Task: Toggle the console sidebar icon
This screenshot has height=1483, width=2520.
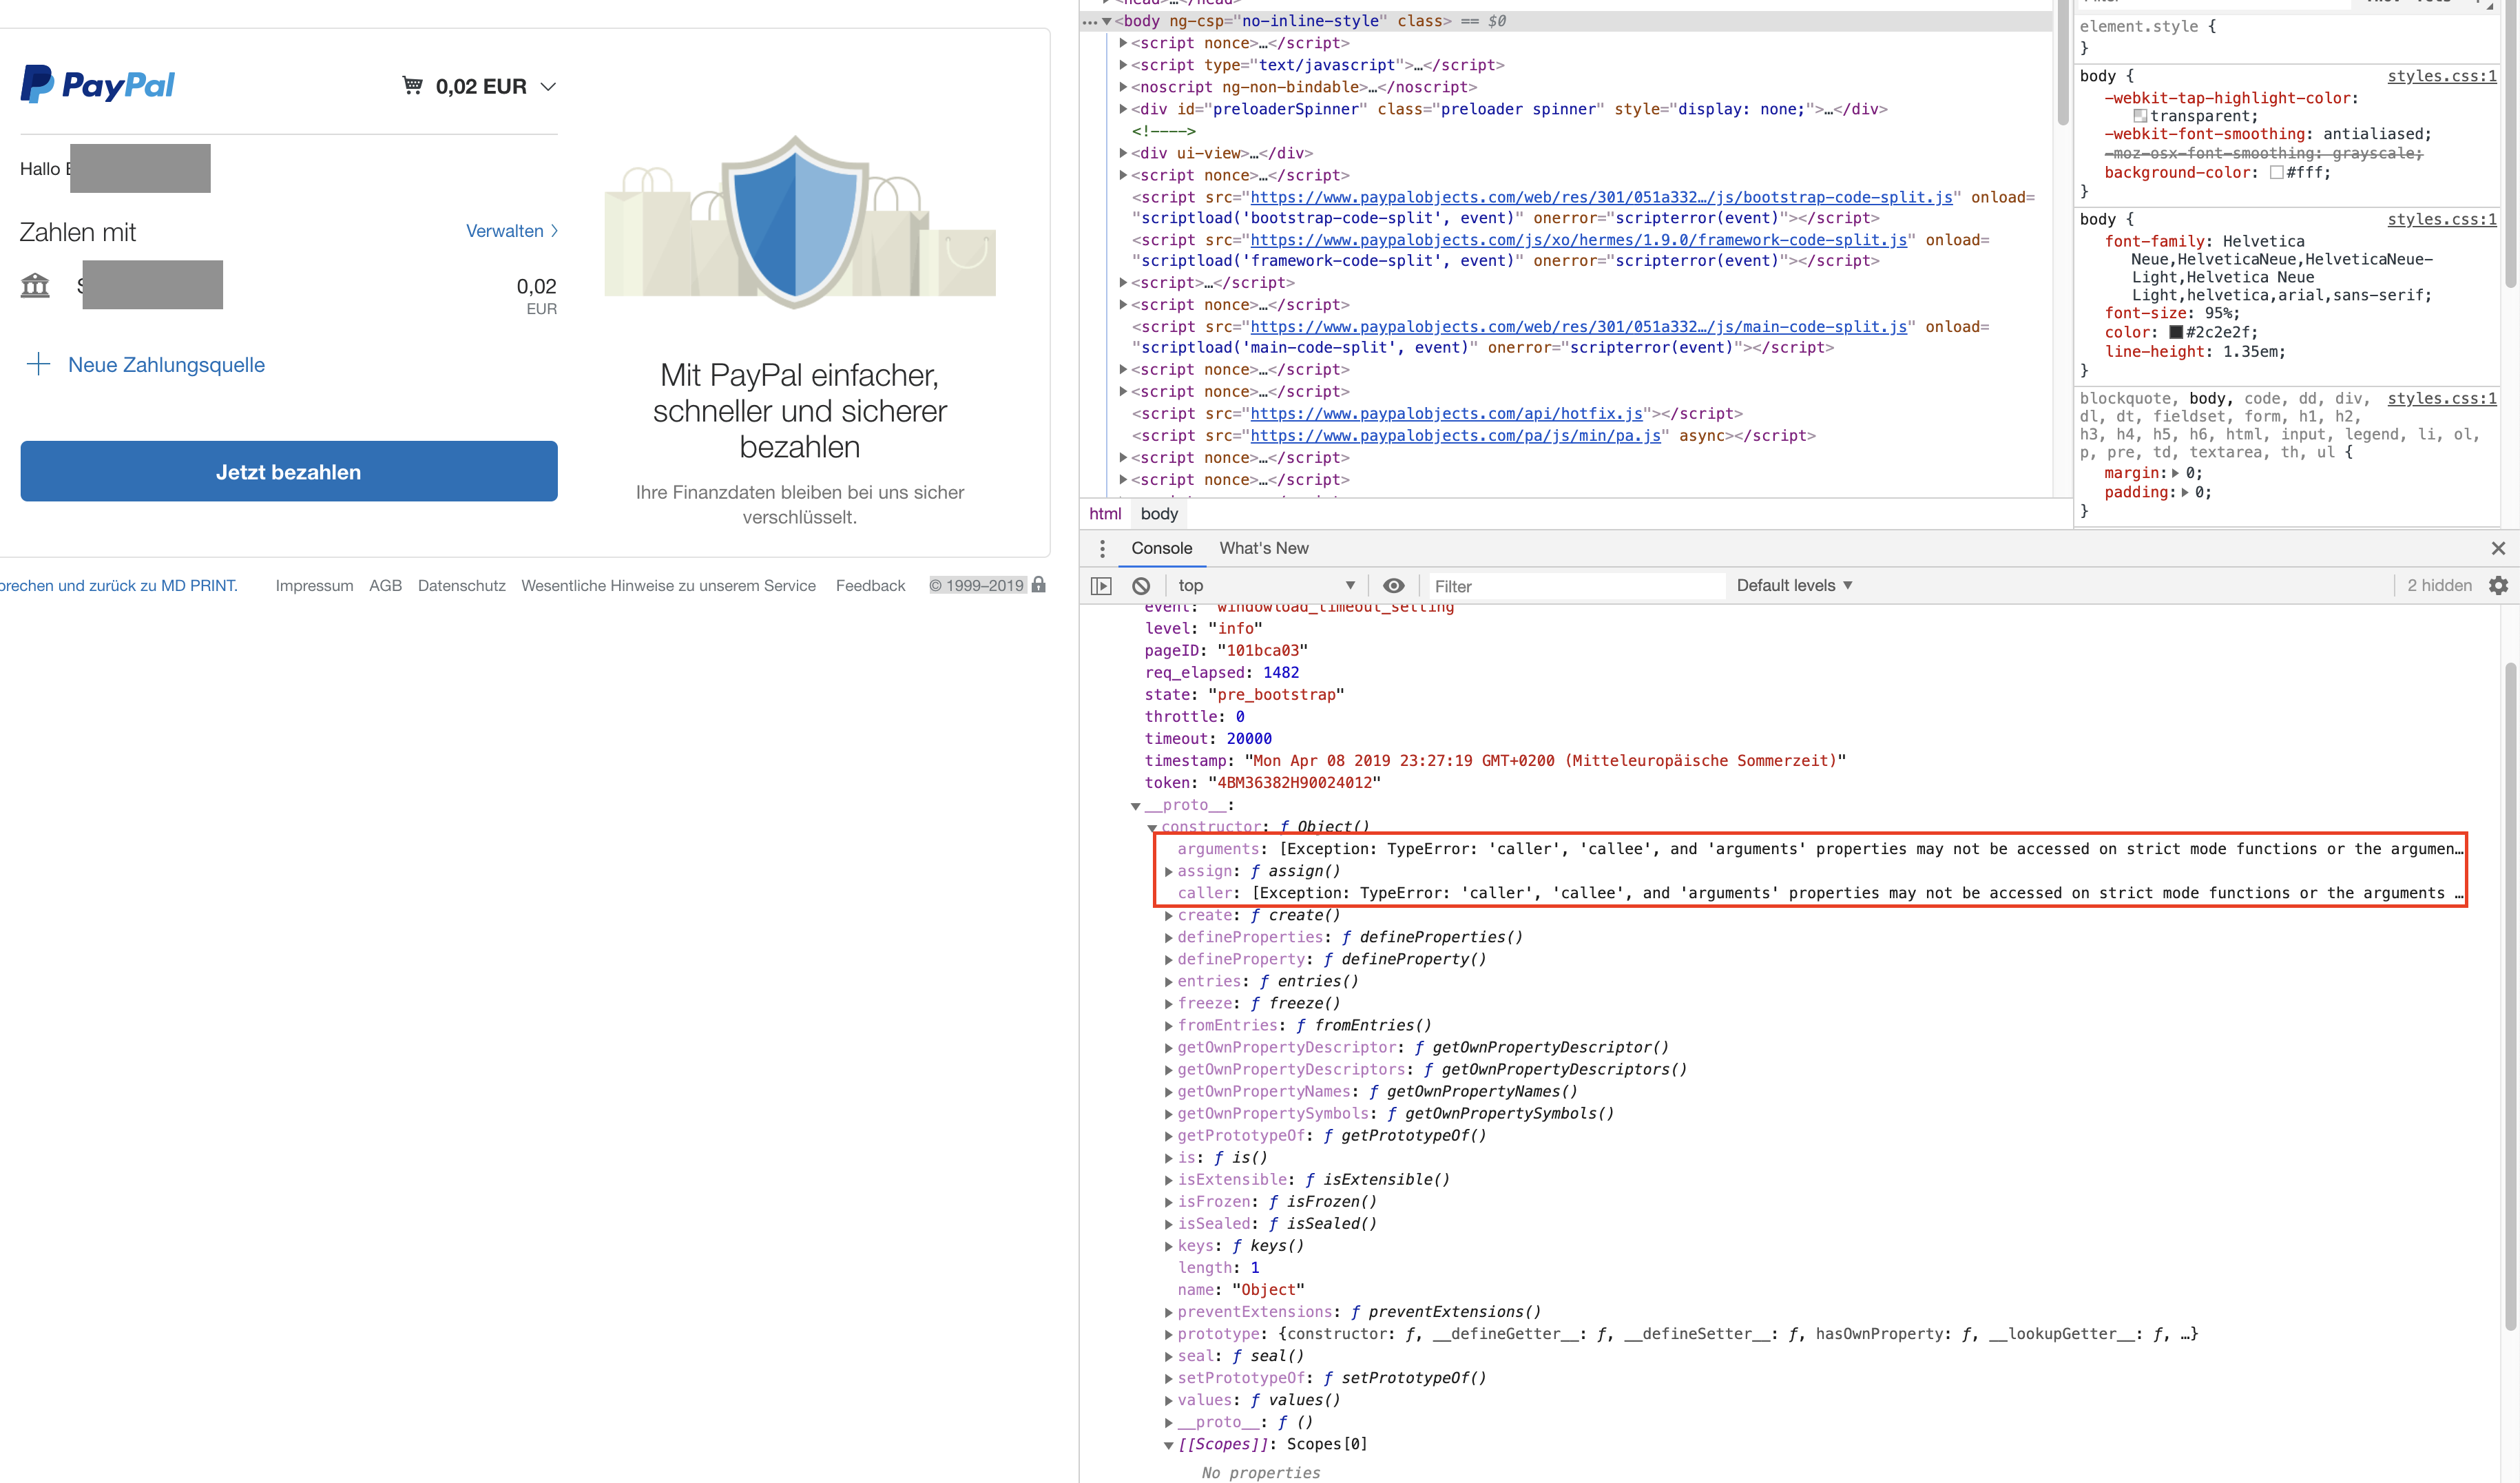Action: [1101, 586]
